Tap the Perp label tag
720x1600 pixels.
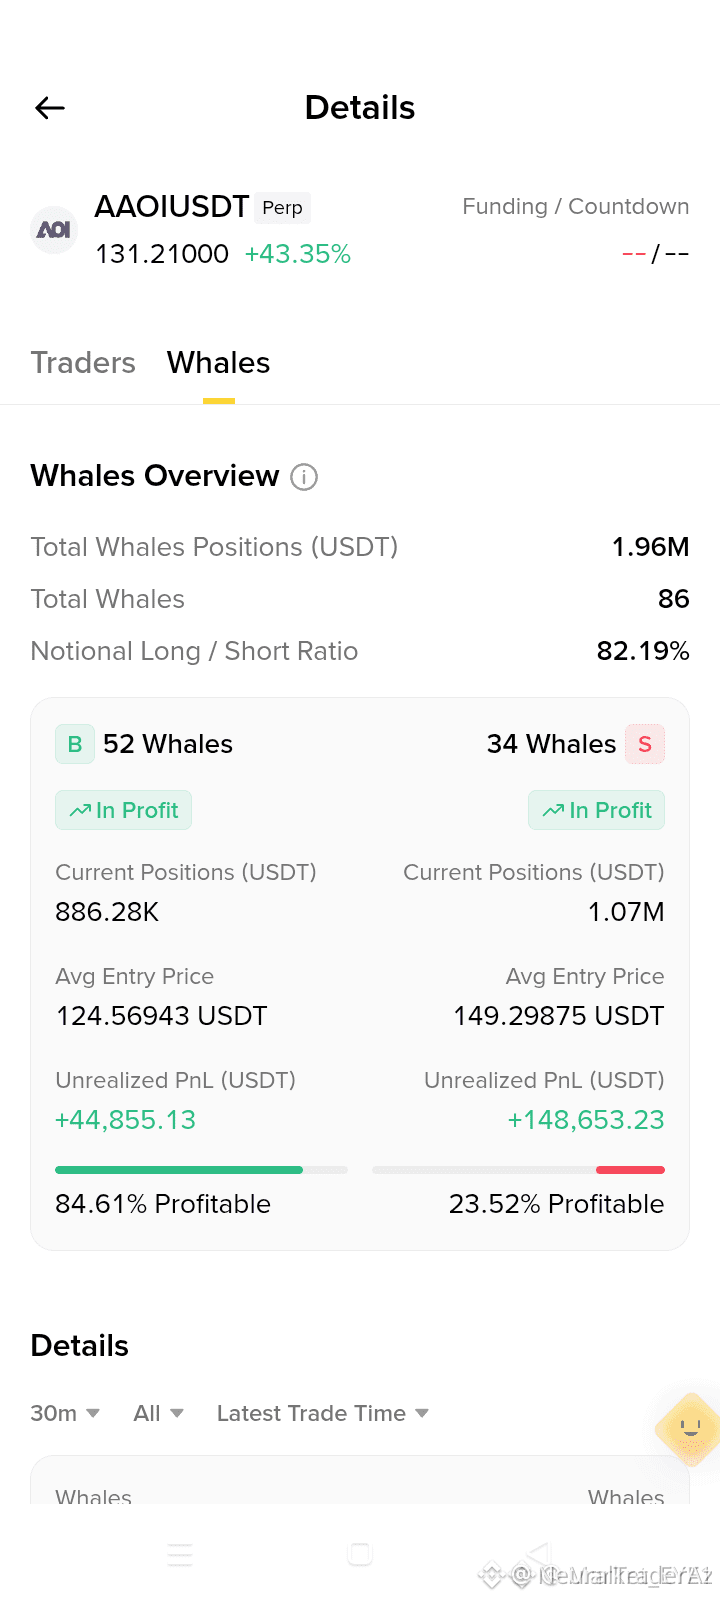[282, 208]
